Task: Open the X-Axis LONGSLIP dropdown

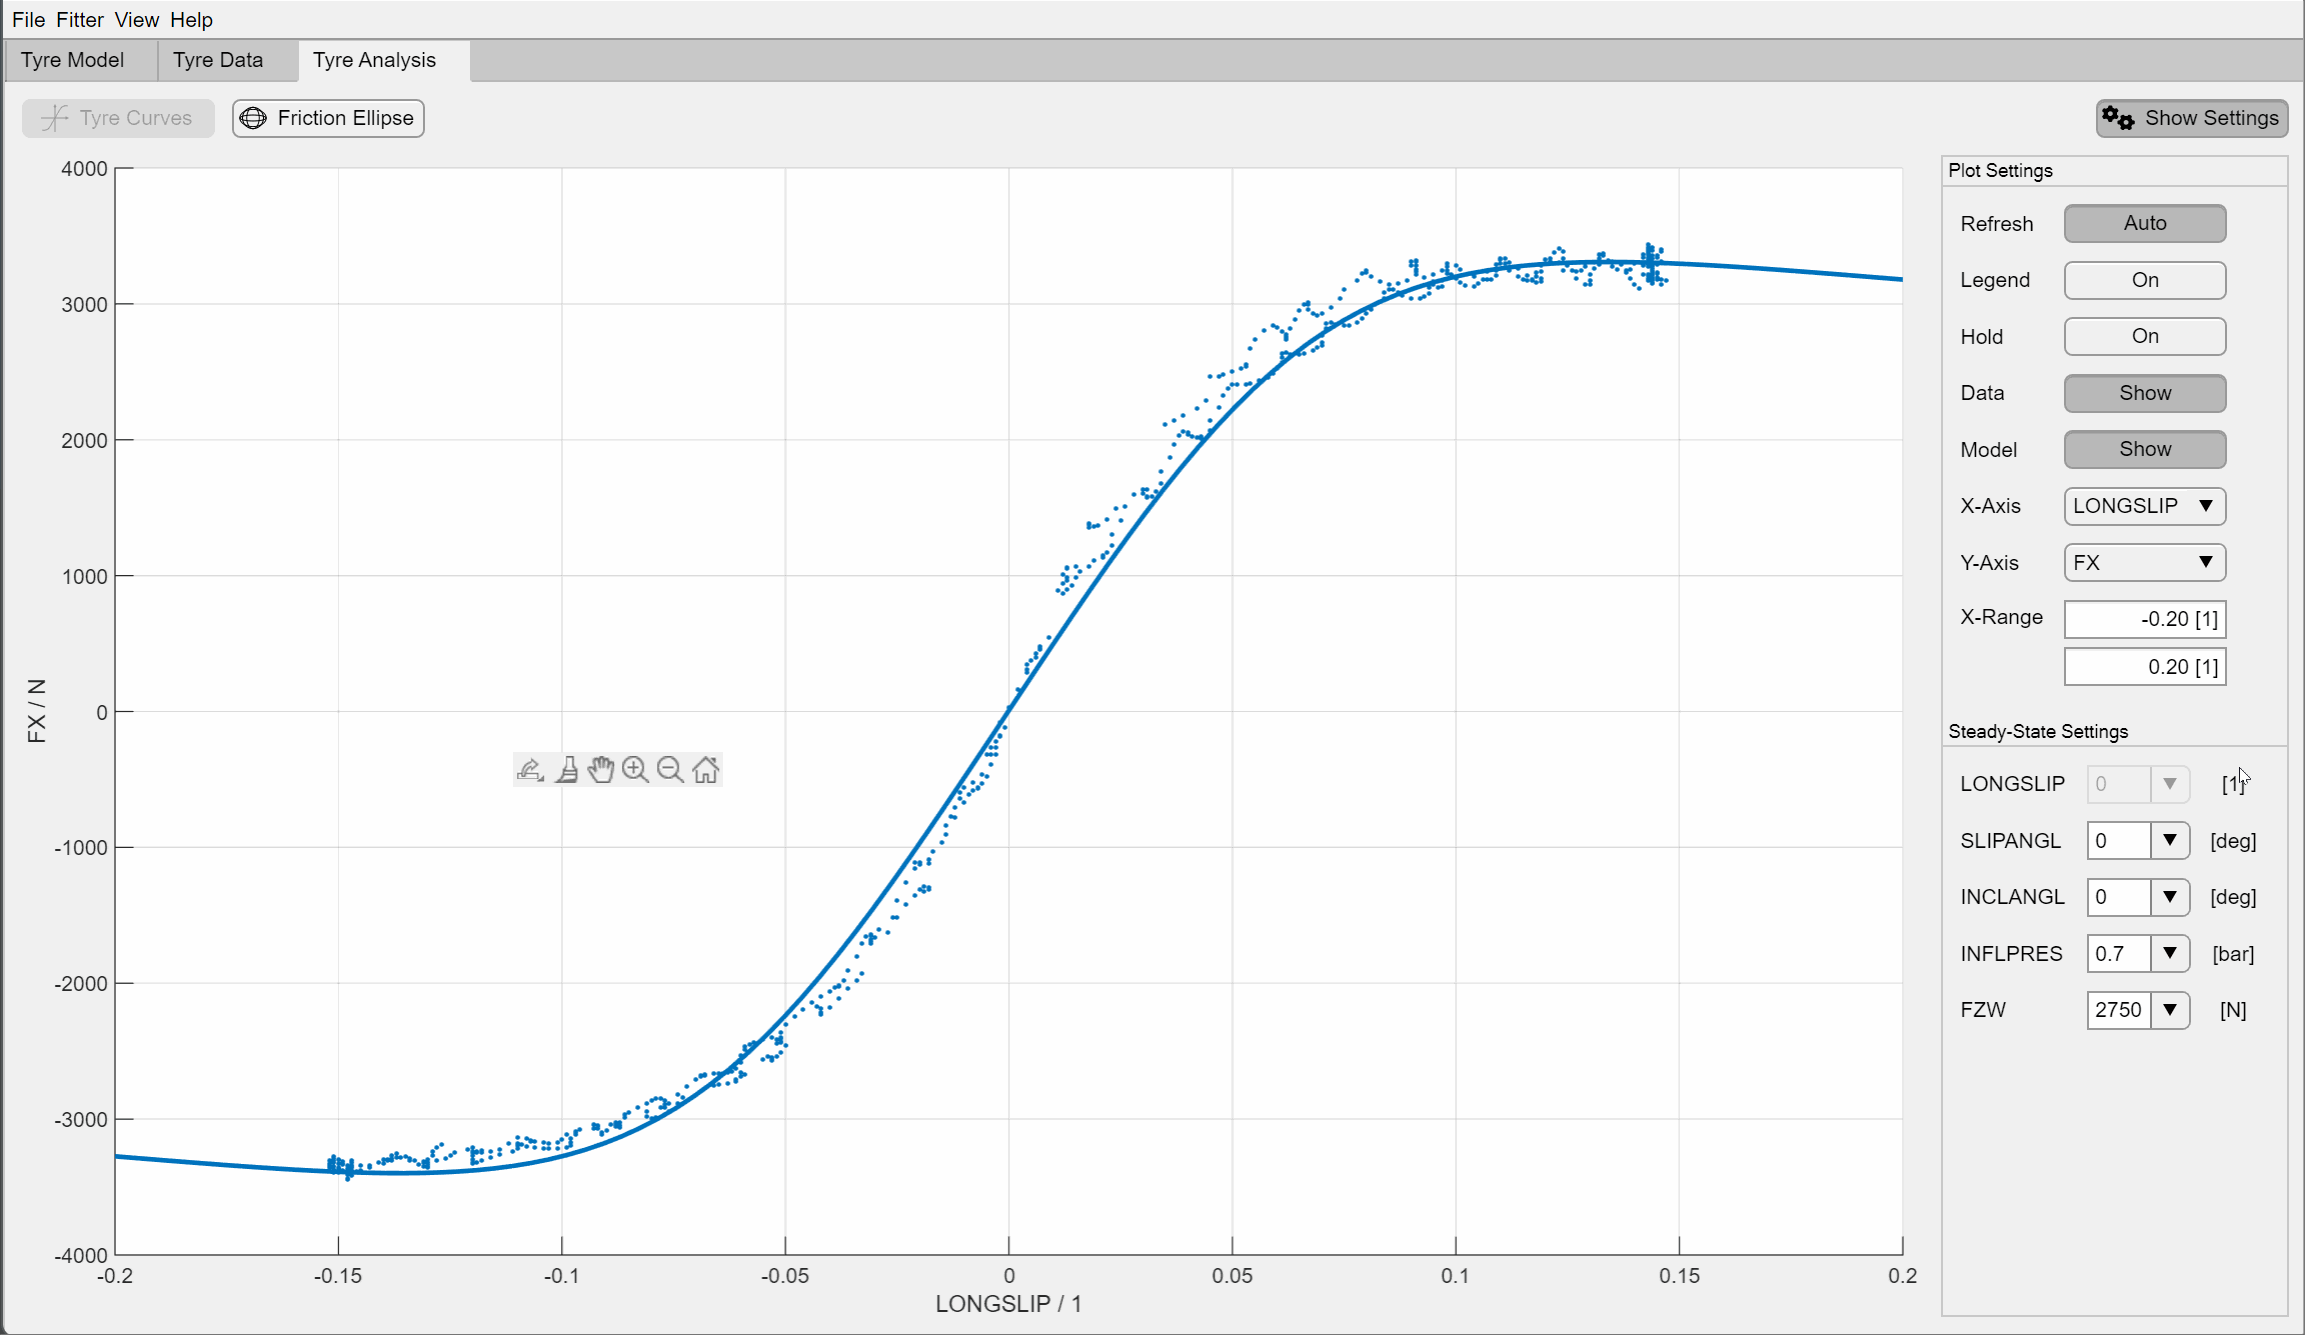Action: (2144, 506)
